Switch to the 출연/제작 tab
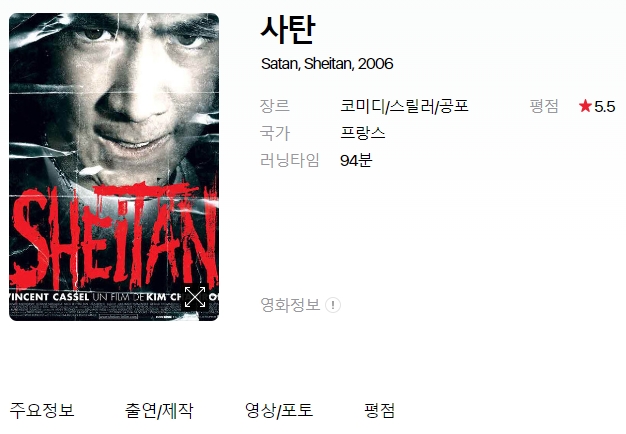This screenshot has height=434, width=626. tap(159, 410)
